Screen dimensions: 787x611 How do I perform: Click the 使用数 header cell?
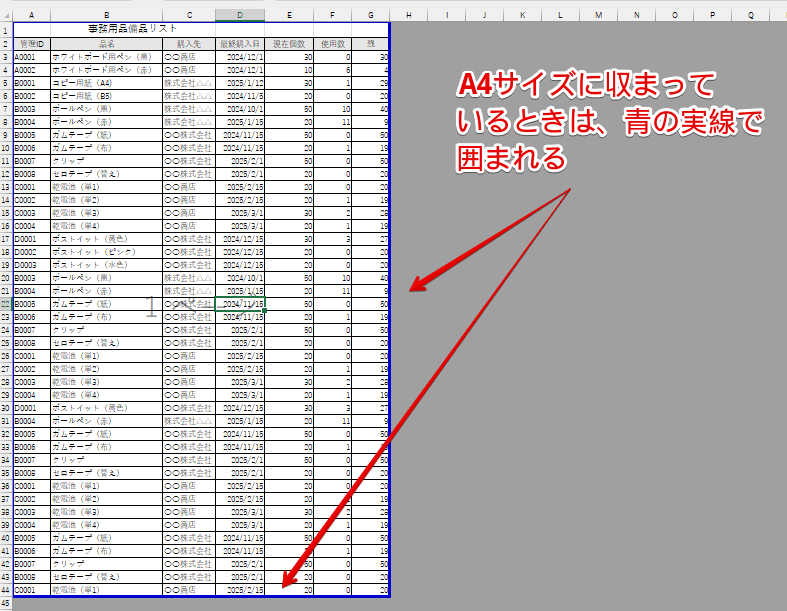coord(332,44)
